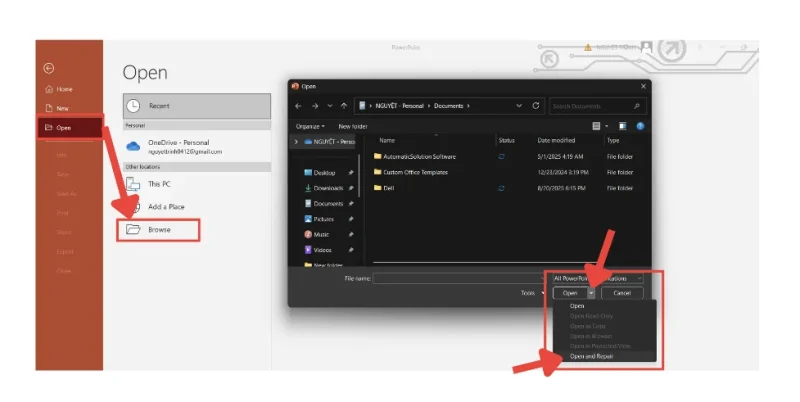Click the Forward arrow in Open dialog
Screen dimensions: 800x402
pos(315,106)
